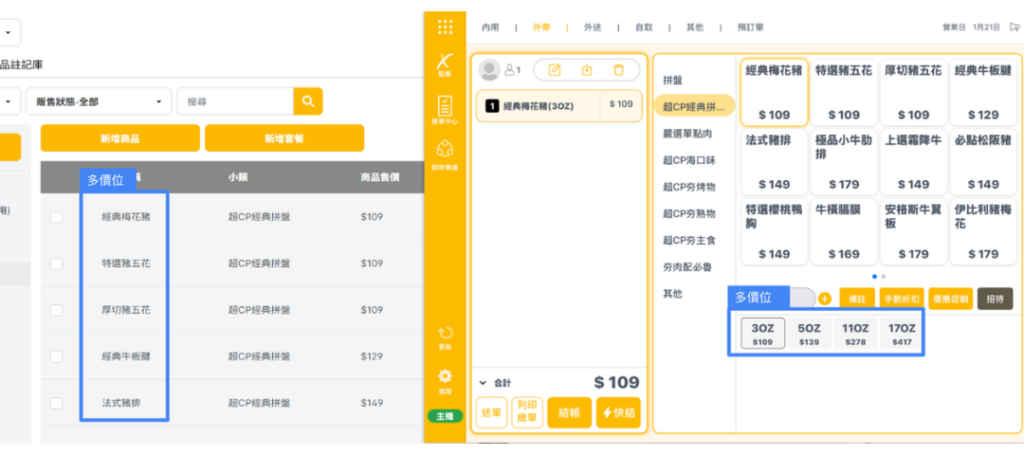Tick the checkbox for 法式豬排 row
Image resolution: width=1024 pixels, height=455 pixels.
[56, 403]
